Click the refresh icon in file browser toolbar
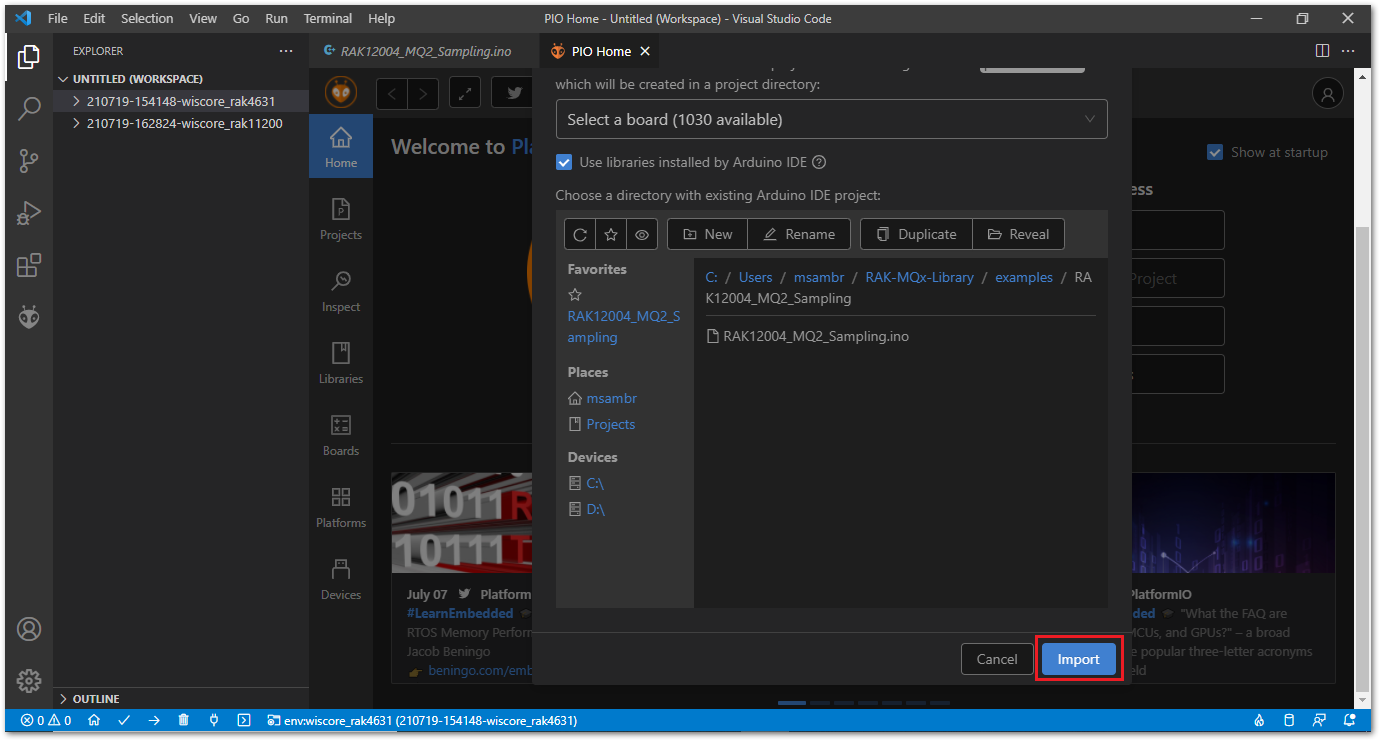The height and width of the screenshot is (741, 1380). click(x=580, y=234)
